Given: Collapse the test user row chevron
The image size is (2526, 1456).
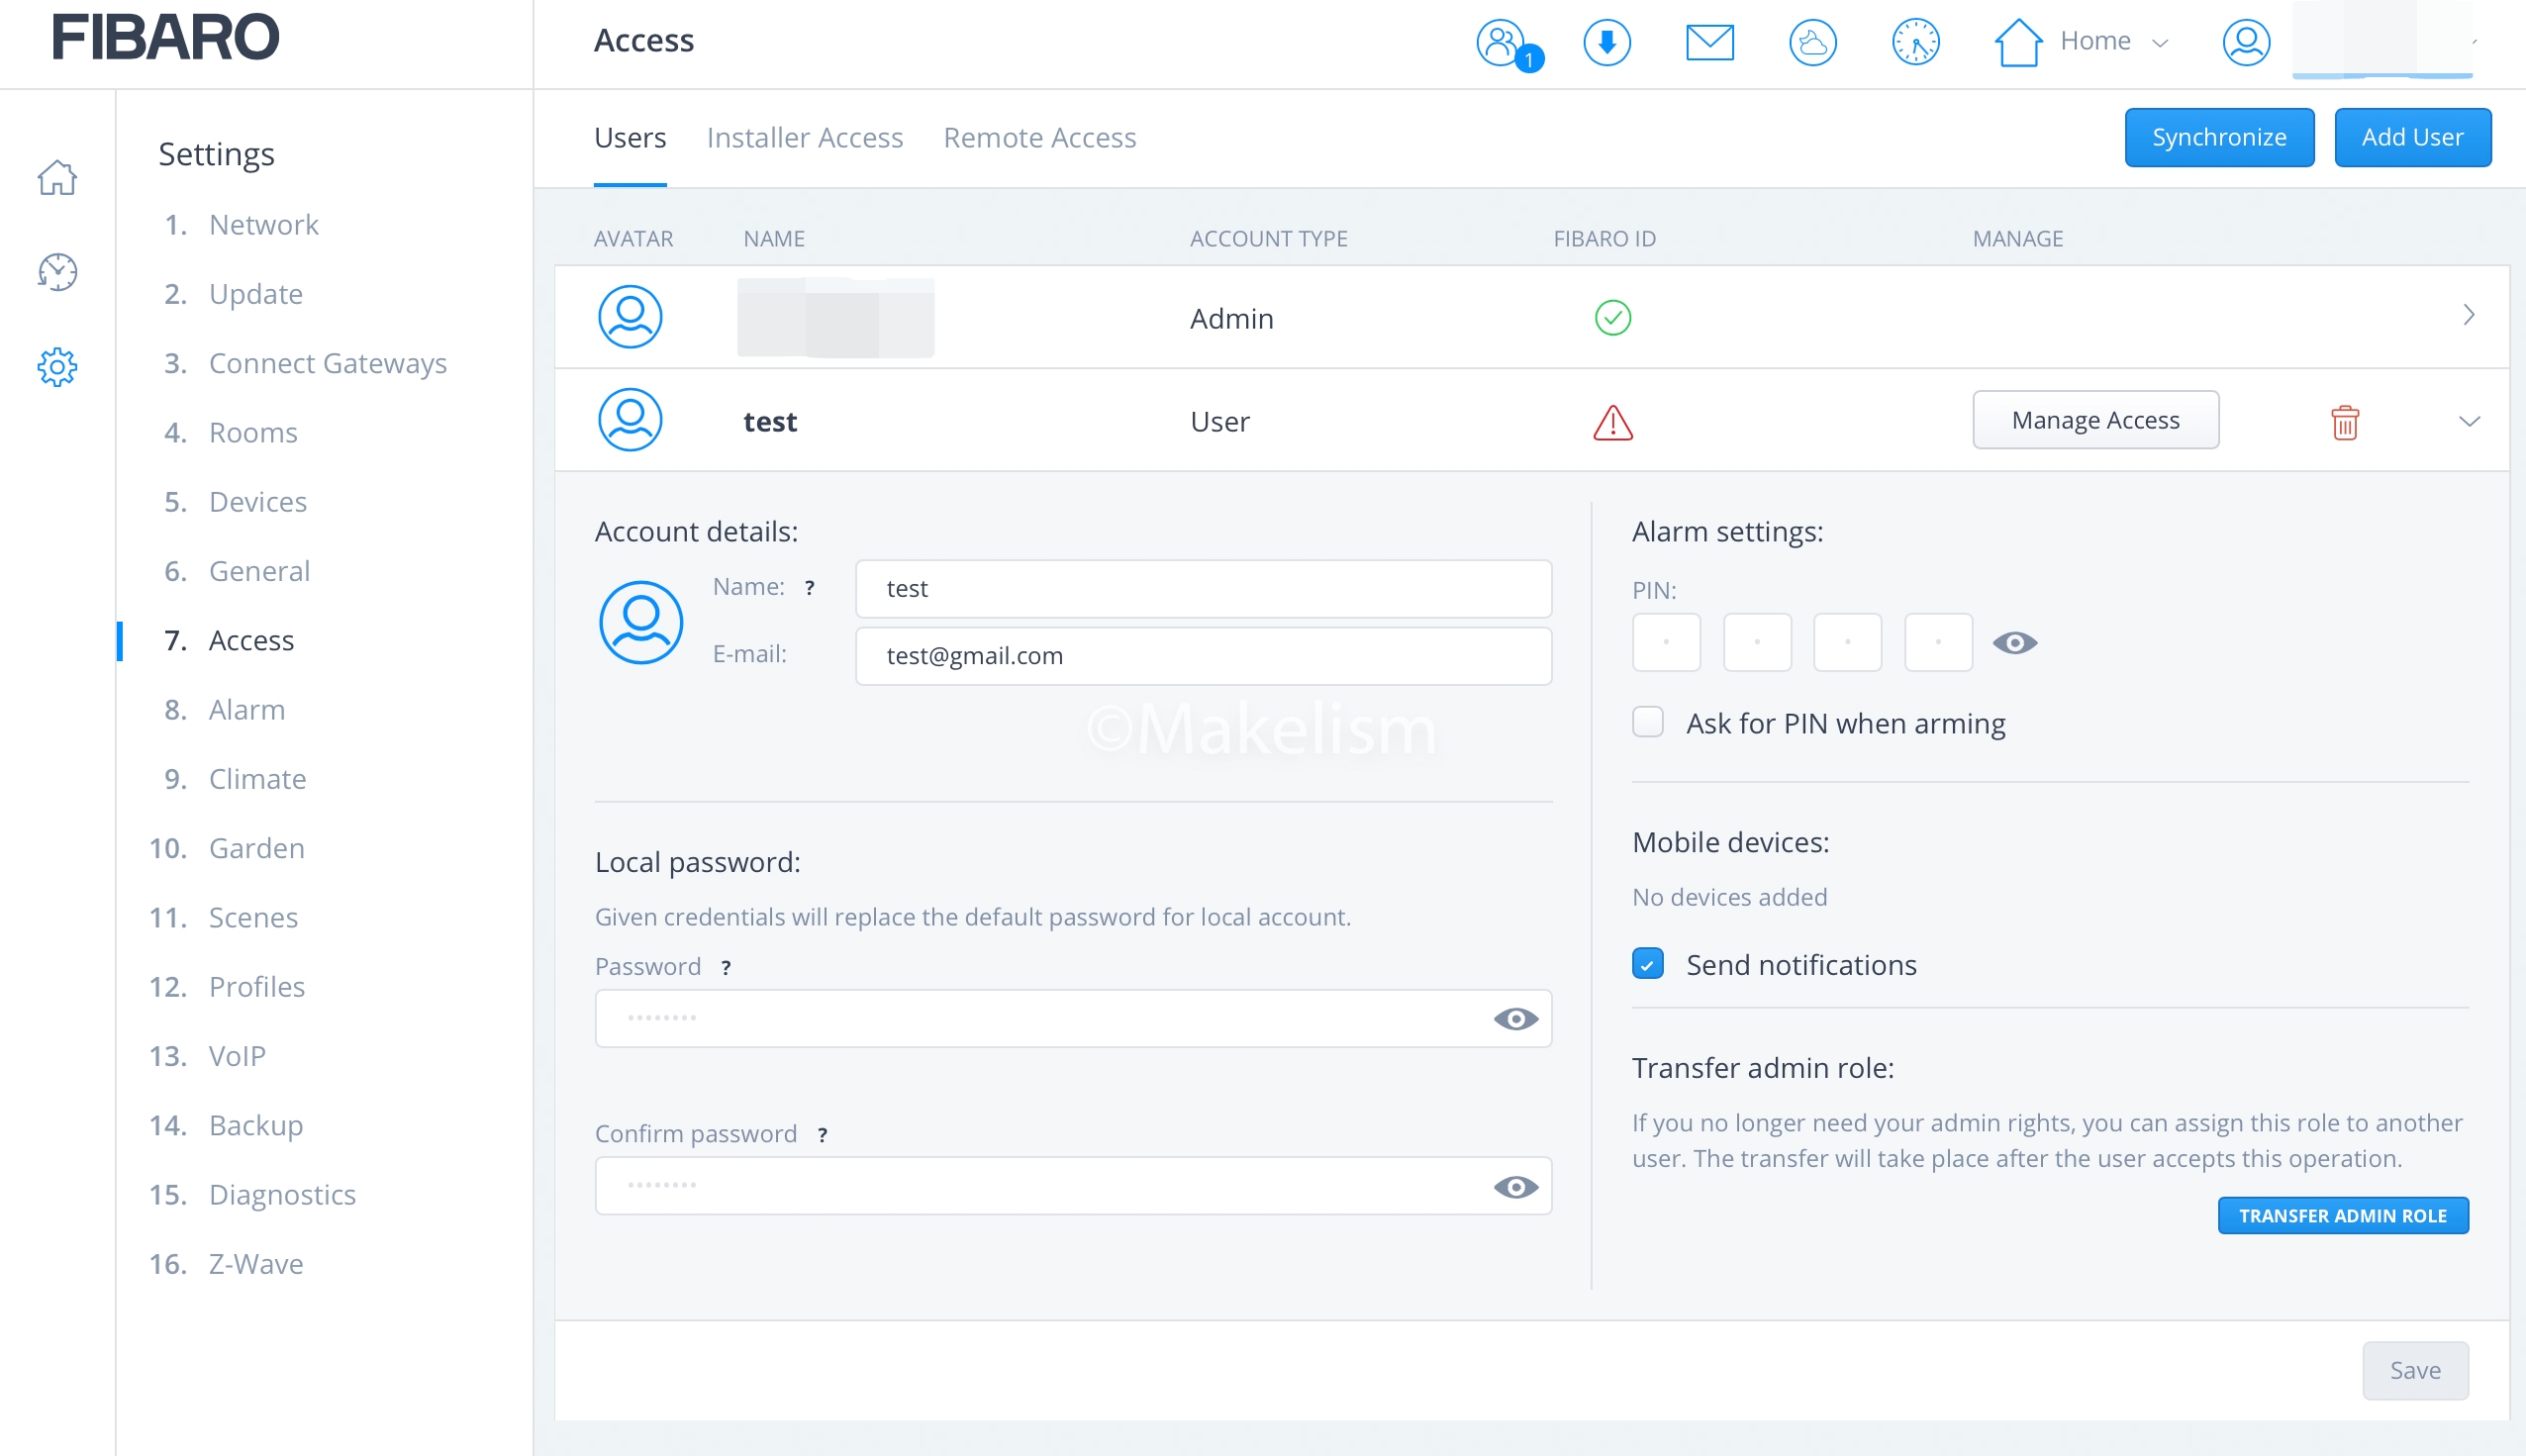Looking at the screenshot, I should point(2468,421).
